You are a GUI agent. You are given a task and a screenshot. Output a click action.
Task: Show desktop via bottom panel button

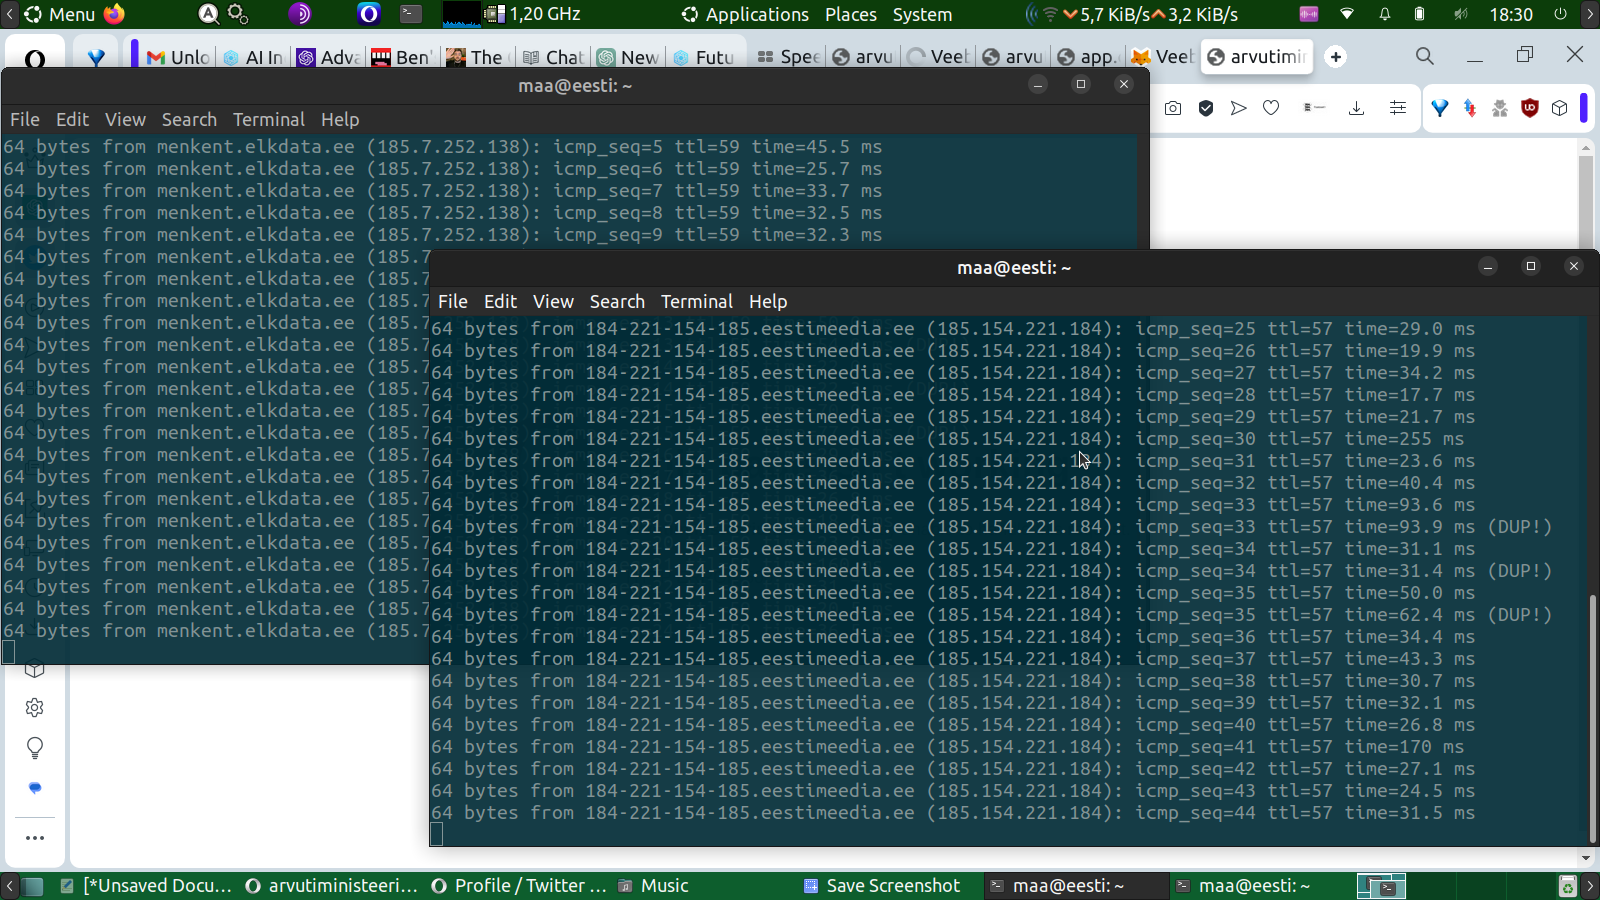point(33,886)
